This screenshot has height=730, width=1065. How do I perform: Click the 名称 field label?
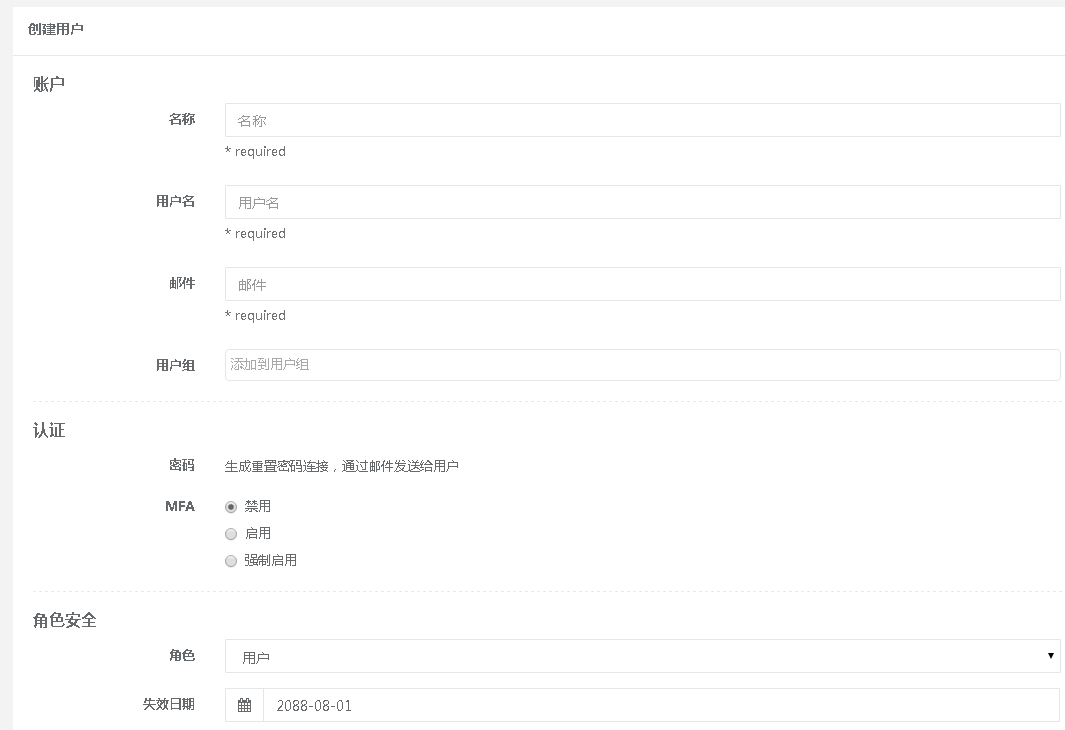pos(182,120)
